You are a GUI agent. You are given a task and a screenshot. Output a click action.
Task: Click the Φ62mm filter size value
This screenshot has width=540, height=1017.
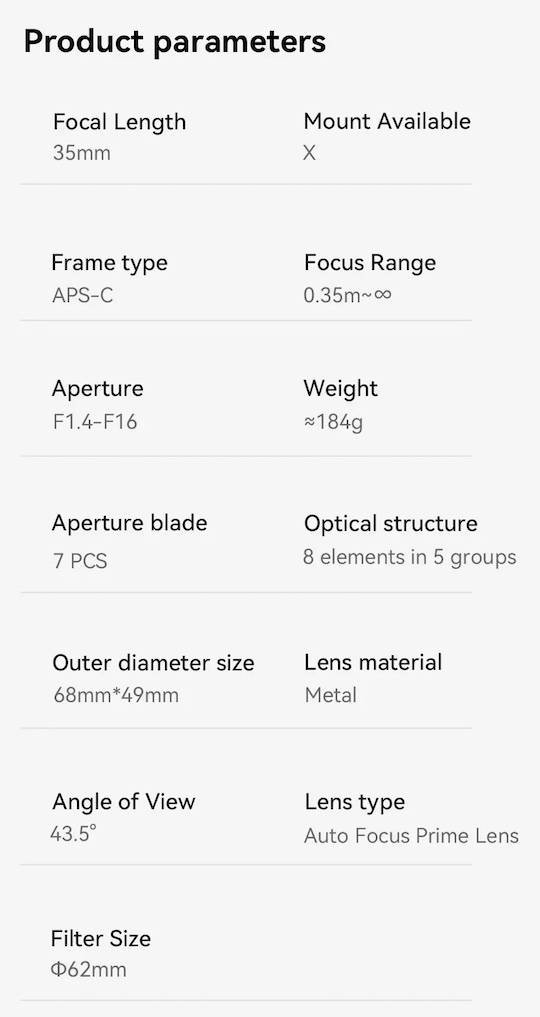point(89,970)
